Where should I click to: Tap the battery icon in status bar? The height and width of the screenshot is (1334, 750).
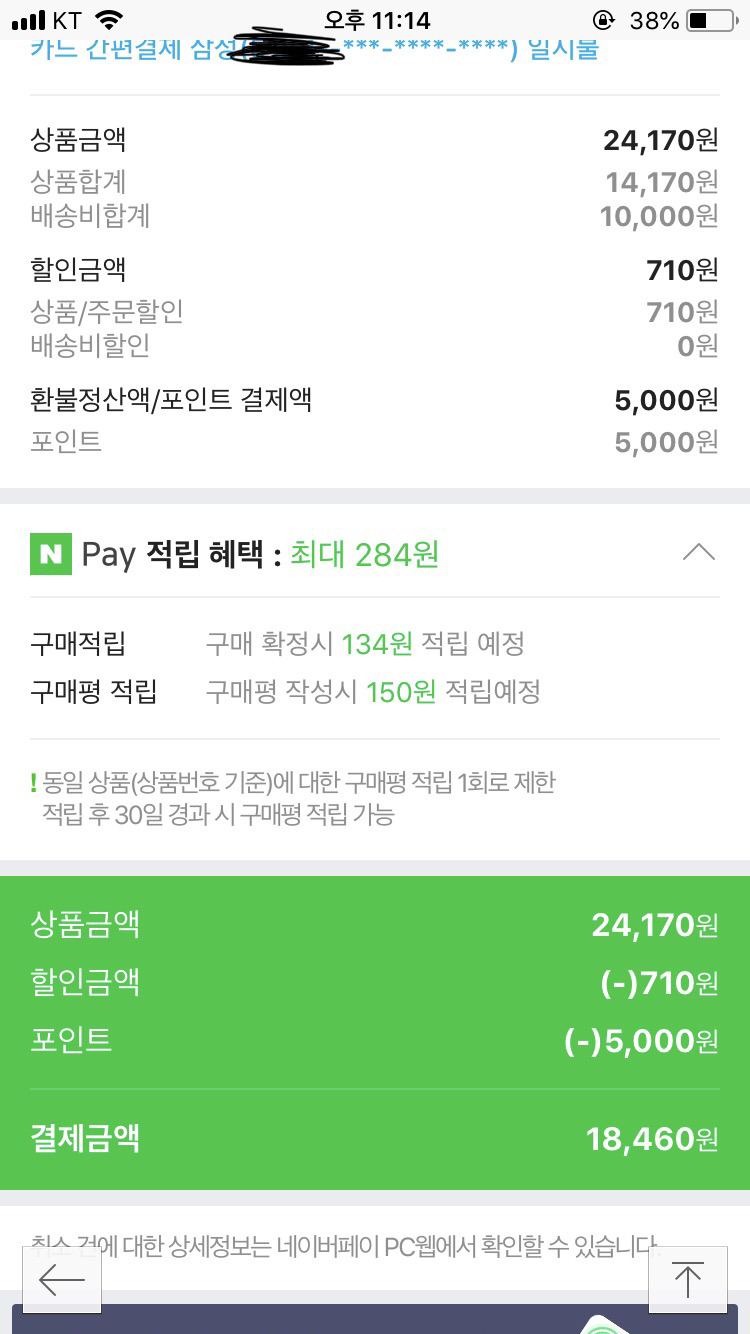click(710, 20)
